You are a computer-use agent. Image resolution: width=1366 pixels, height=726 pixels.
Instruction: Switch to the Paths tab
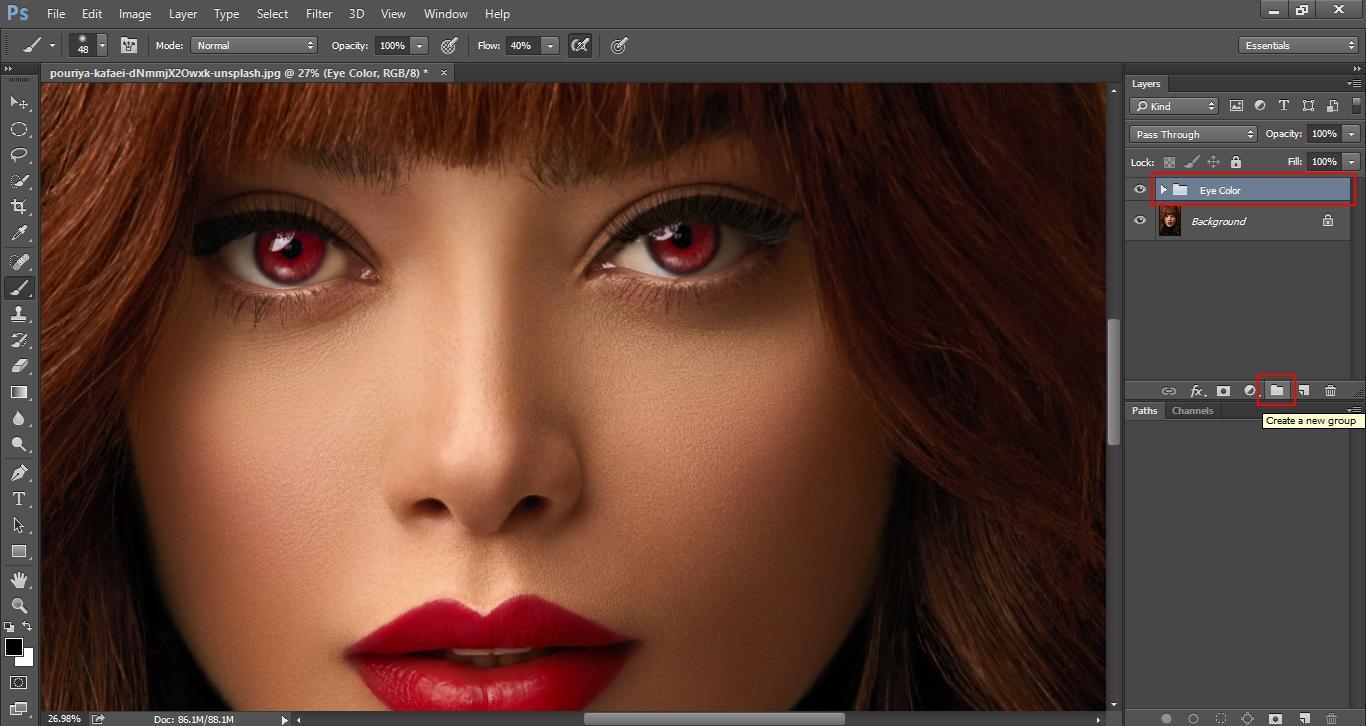(x=1145, y=411)
